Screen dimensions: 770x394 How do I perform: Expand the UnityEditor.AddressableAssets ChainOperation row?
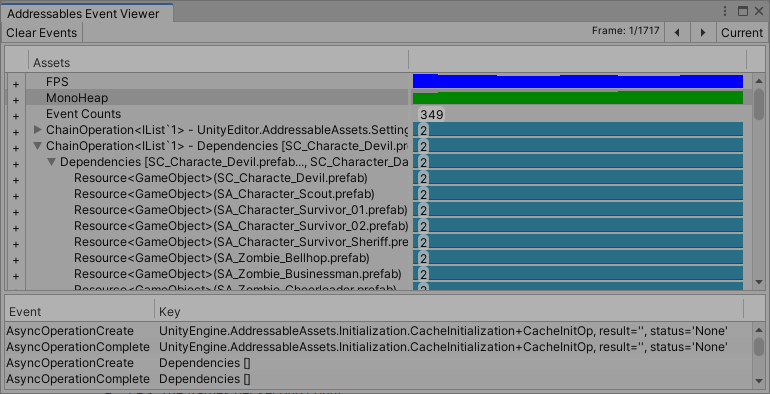click(x=38, y=130)
